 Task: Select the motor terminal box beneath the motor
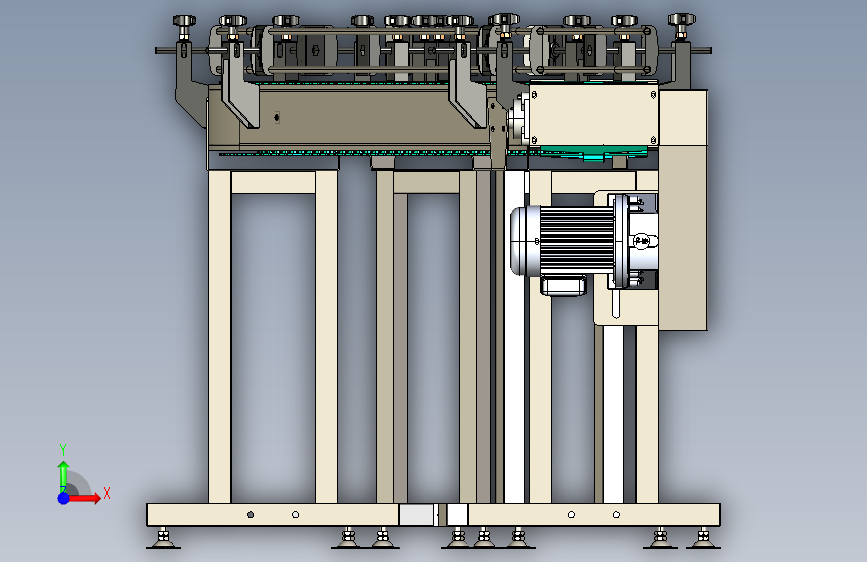(563, 284)
